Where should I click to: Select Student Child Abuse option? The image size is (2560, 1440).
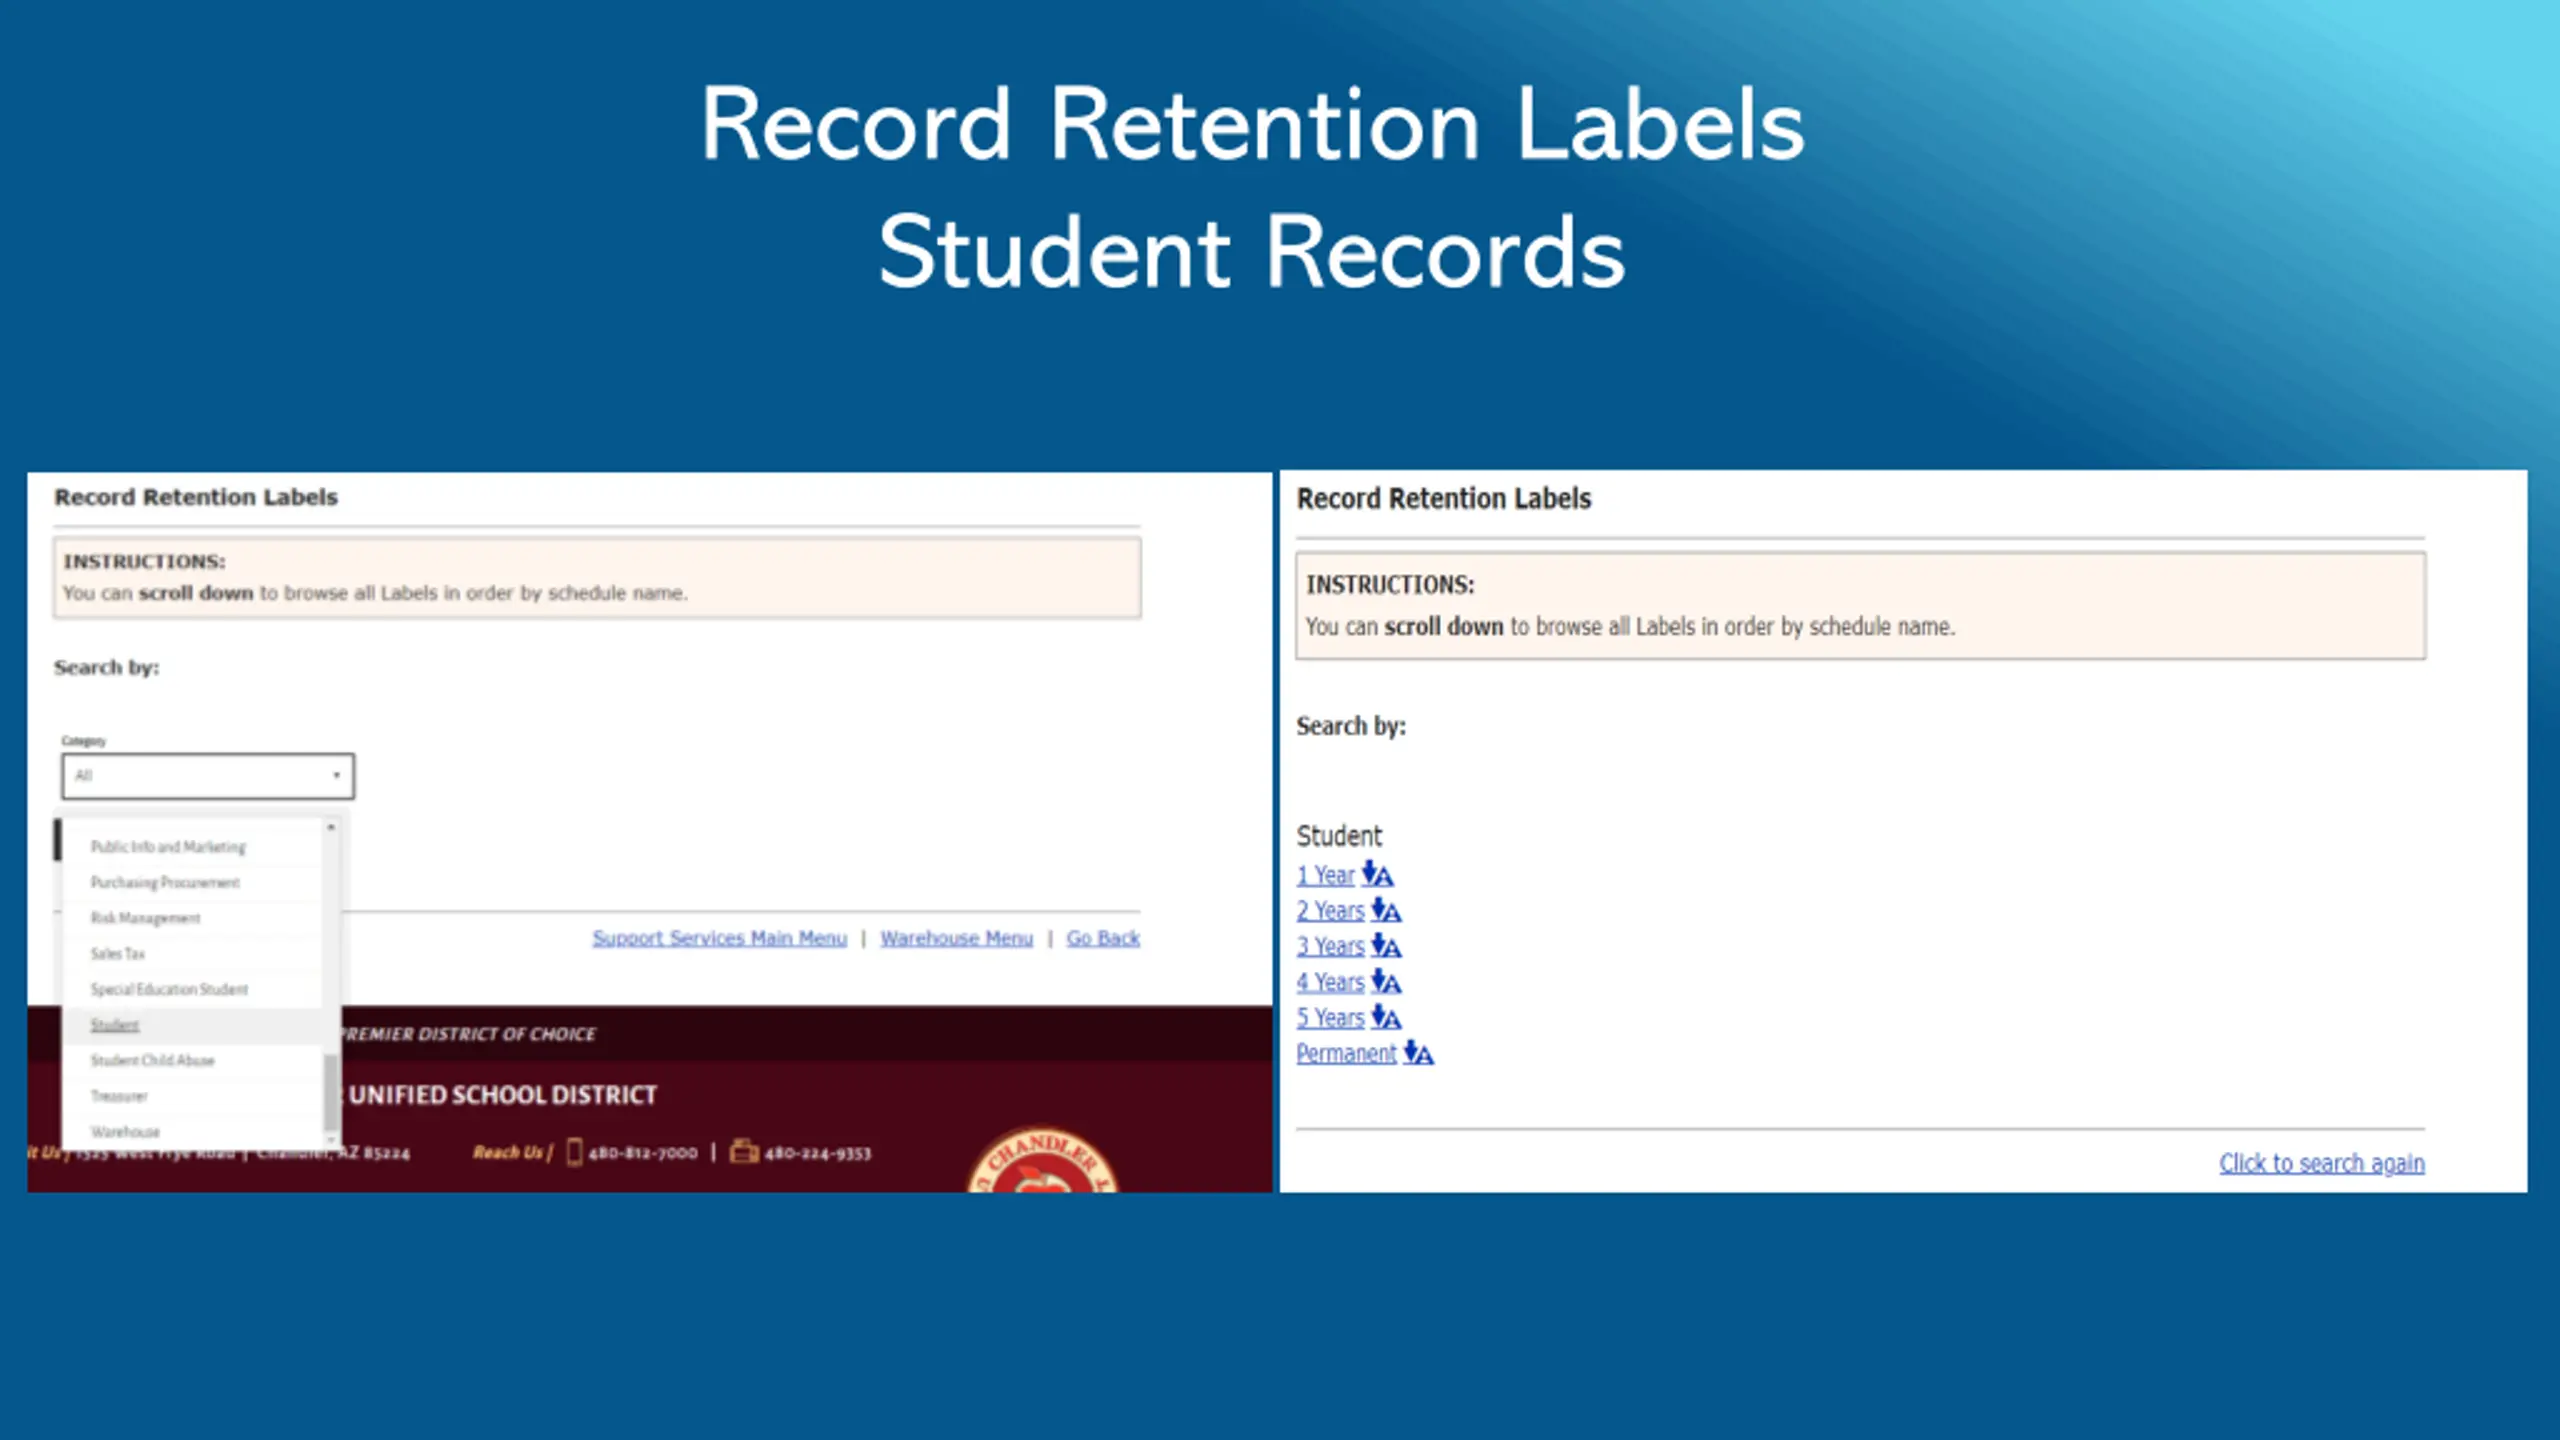152,1060
